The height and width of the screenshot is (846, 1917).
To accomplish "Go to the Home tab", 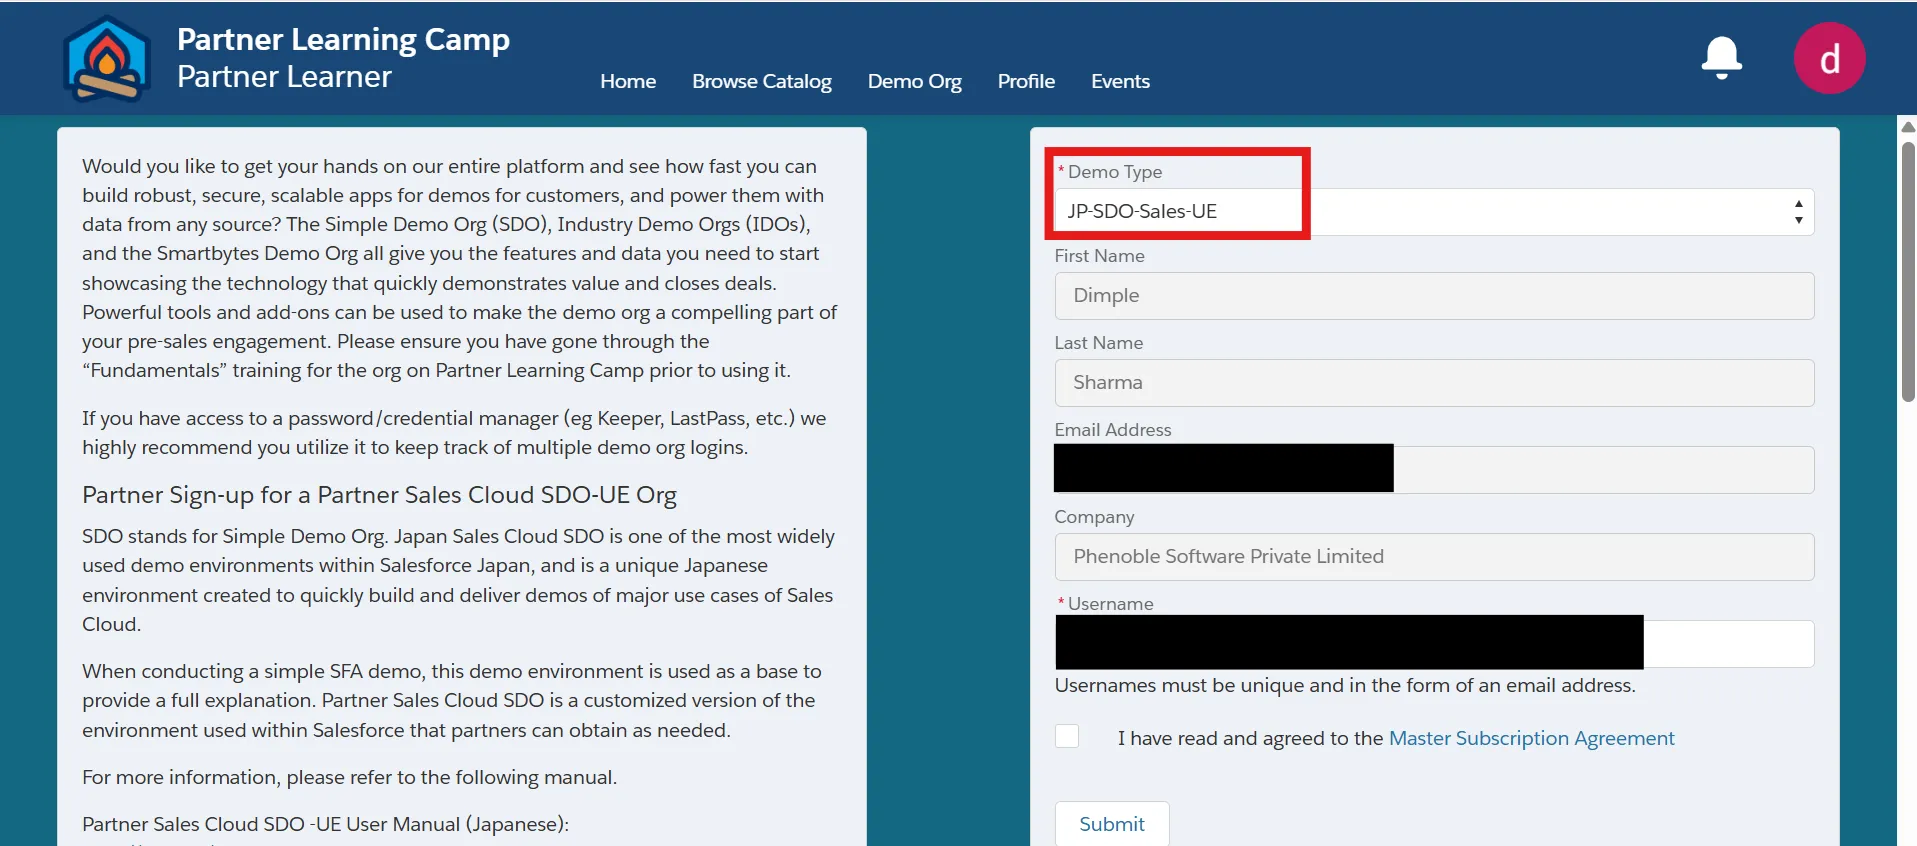I will click(627, 82).
